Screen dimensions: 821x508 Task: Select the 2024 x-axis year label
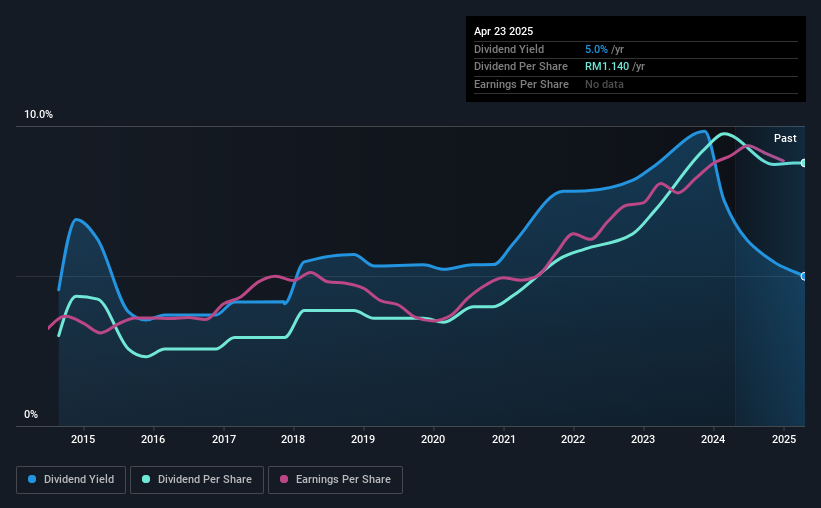pyautogui.click(x=713, y=439)
